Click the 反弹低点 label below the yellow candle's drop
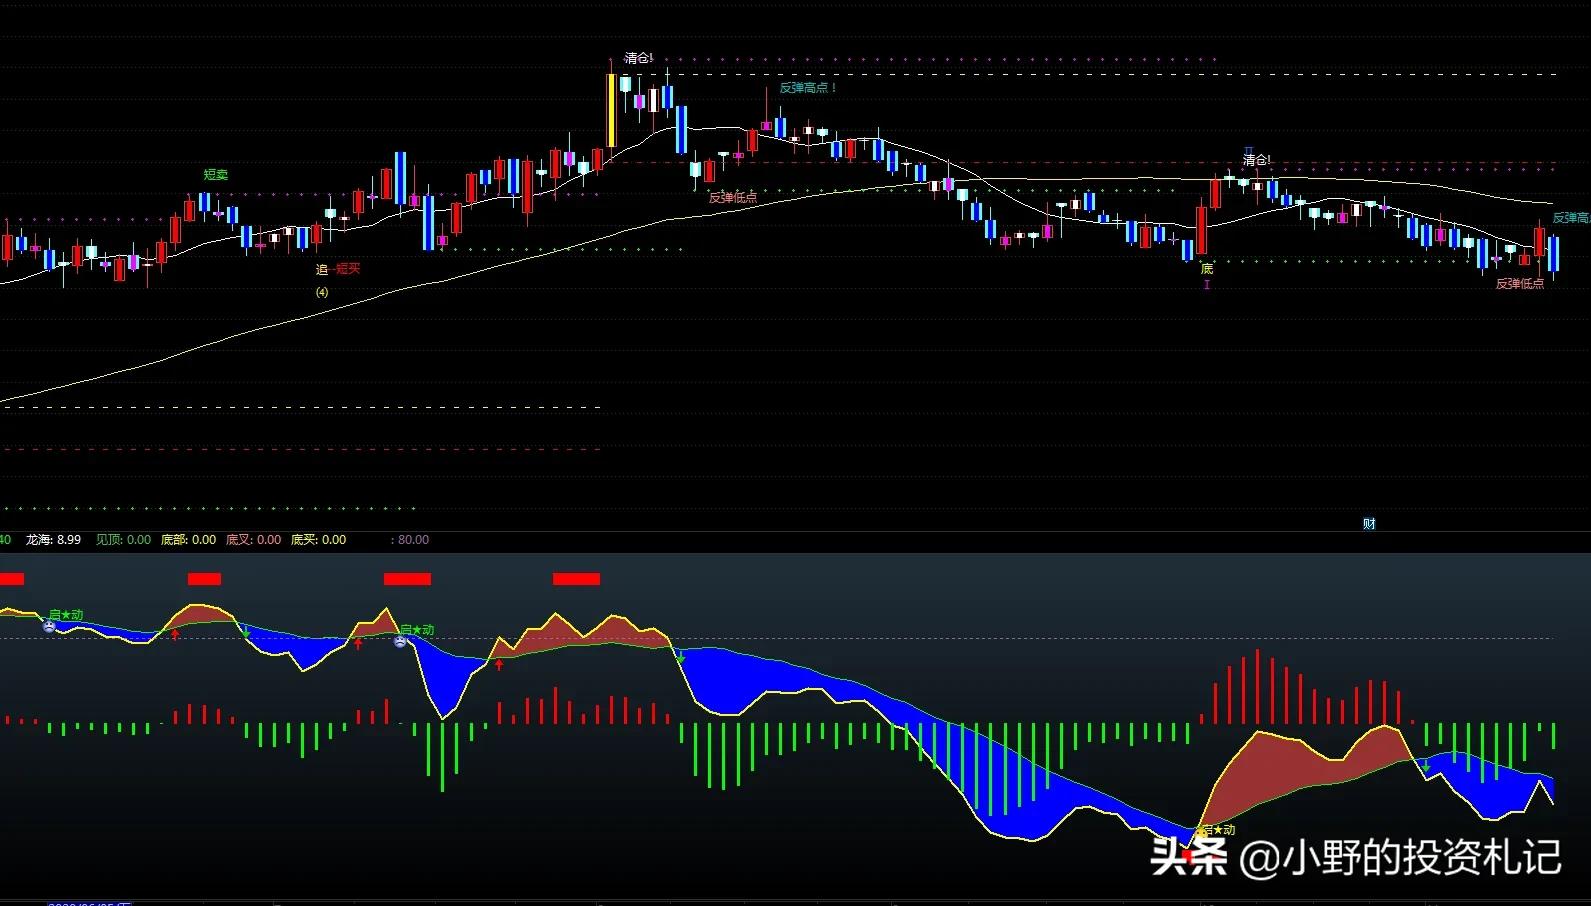Screen dimensions: 1591x906 pyautogui.click(x=733, y=198)
